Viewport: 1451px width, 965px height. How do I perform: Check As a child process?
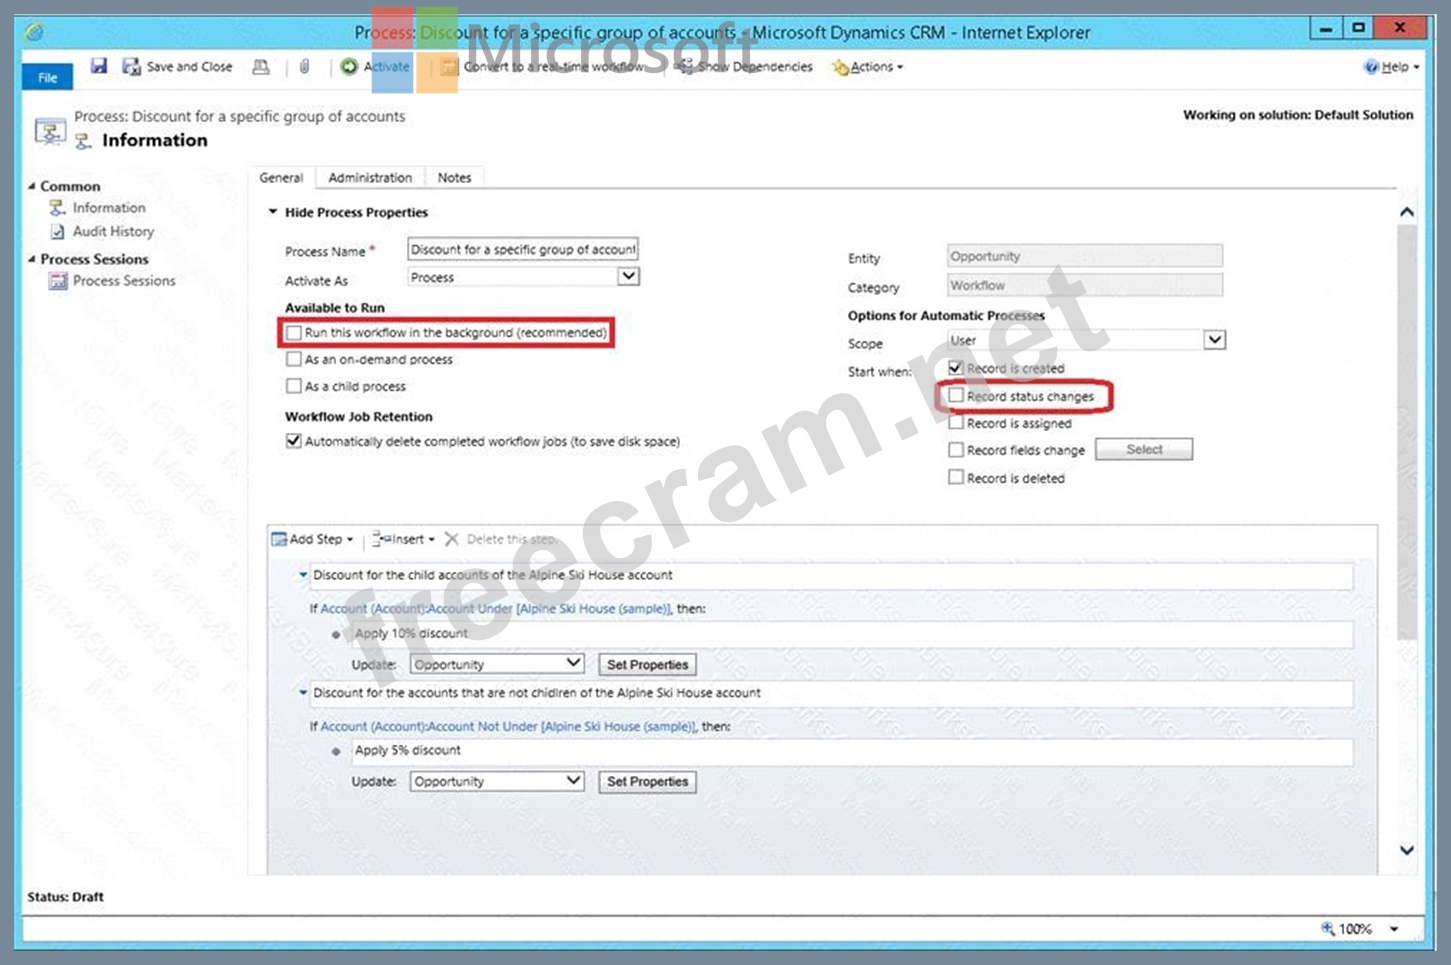coord(294,386)
